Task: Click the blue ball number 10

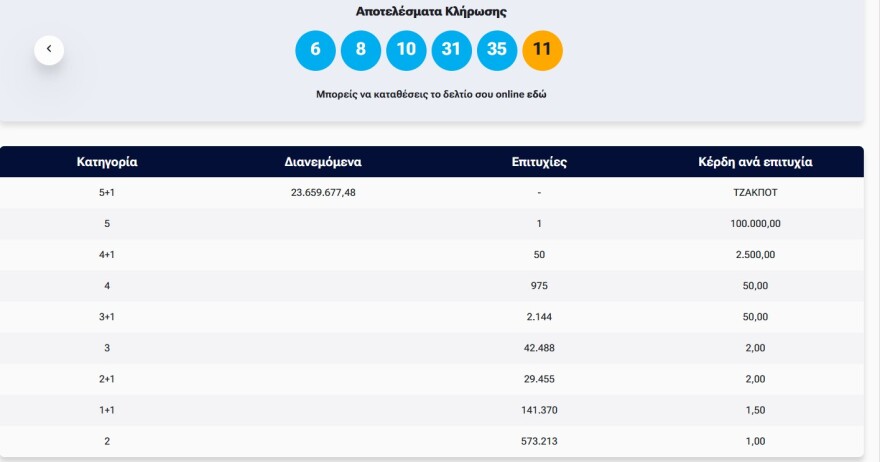Action: (406, 50)
